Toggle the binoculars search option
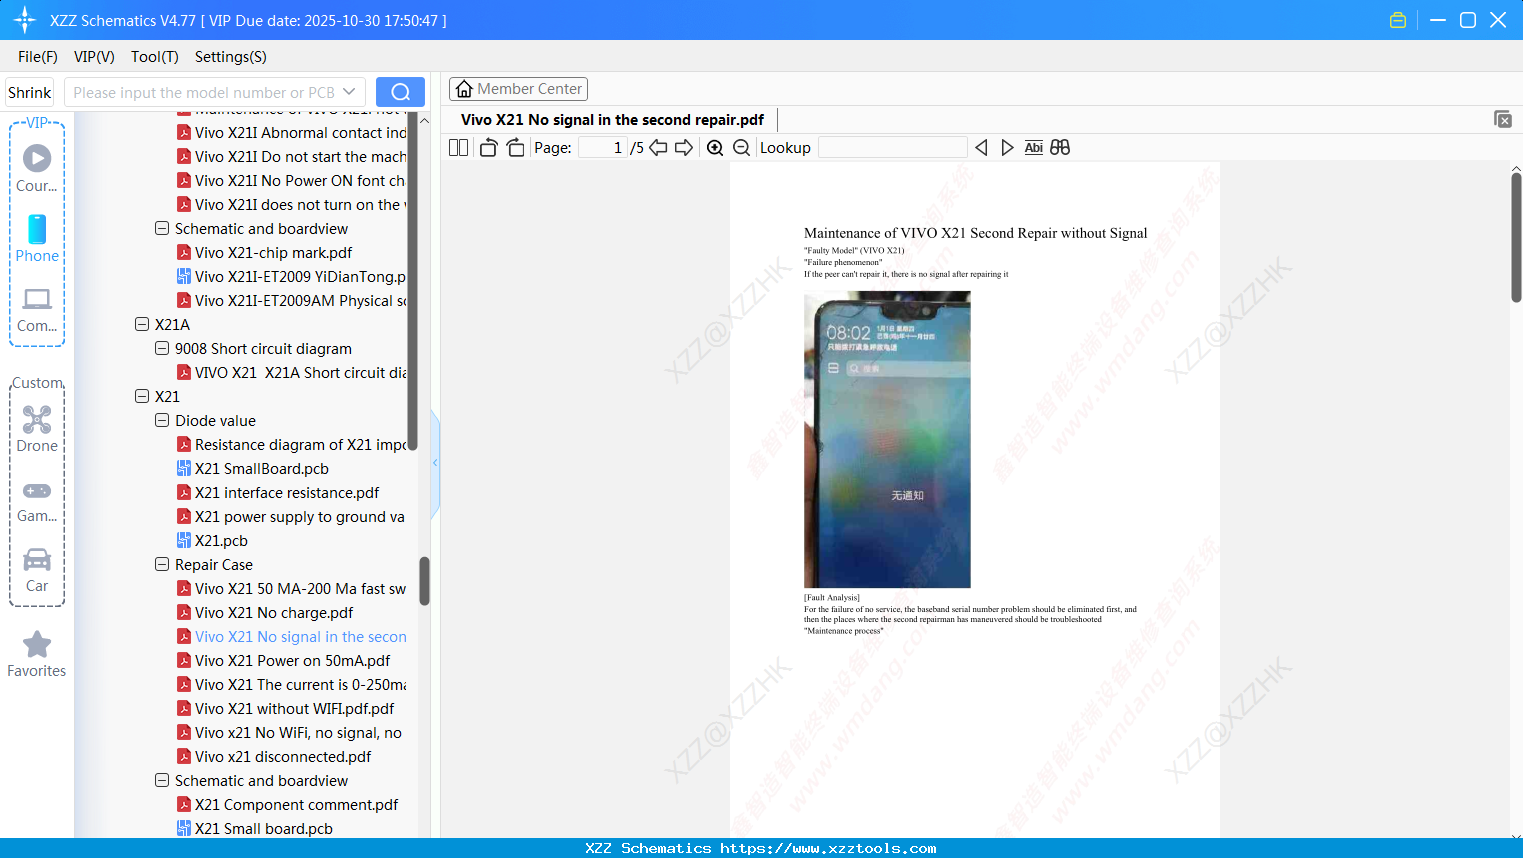The height and width of the screenshot is (858, 1523). [x=1060, y=147]
